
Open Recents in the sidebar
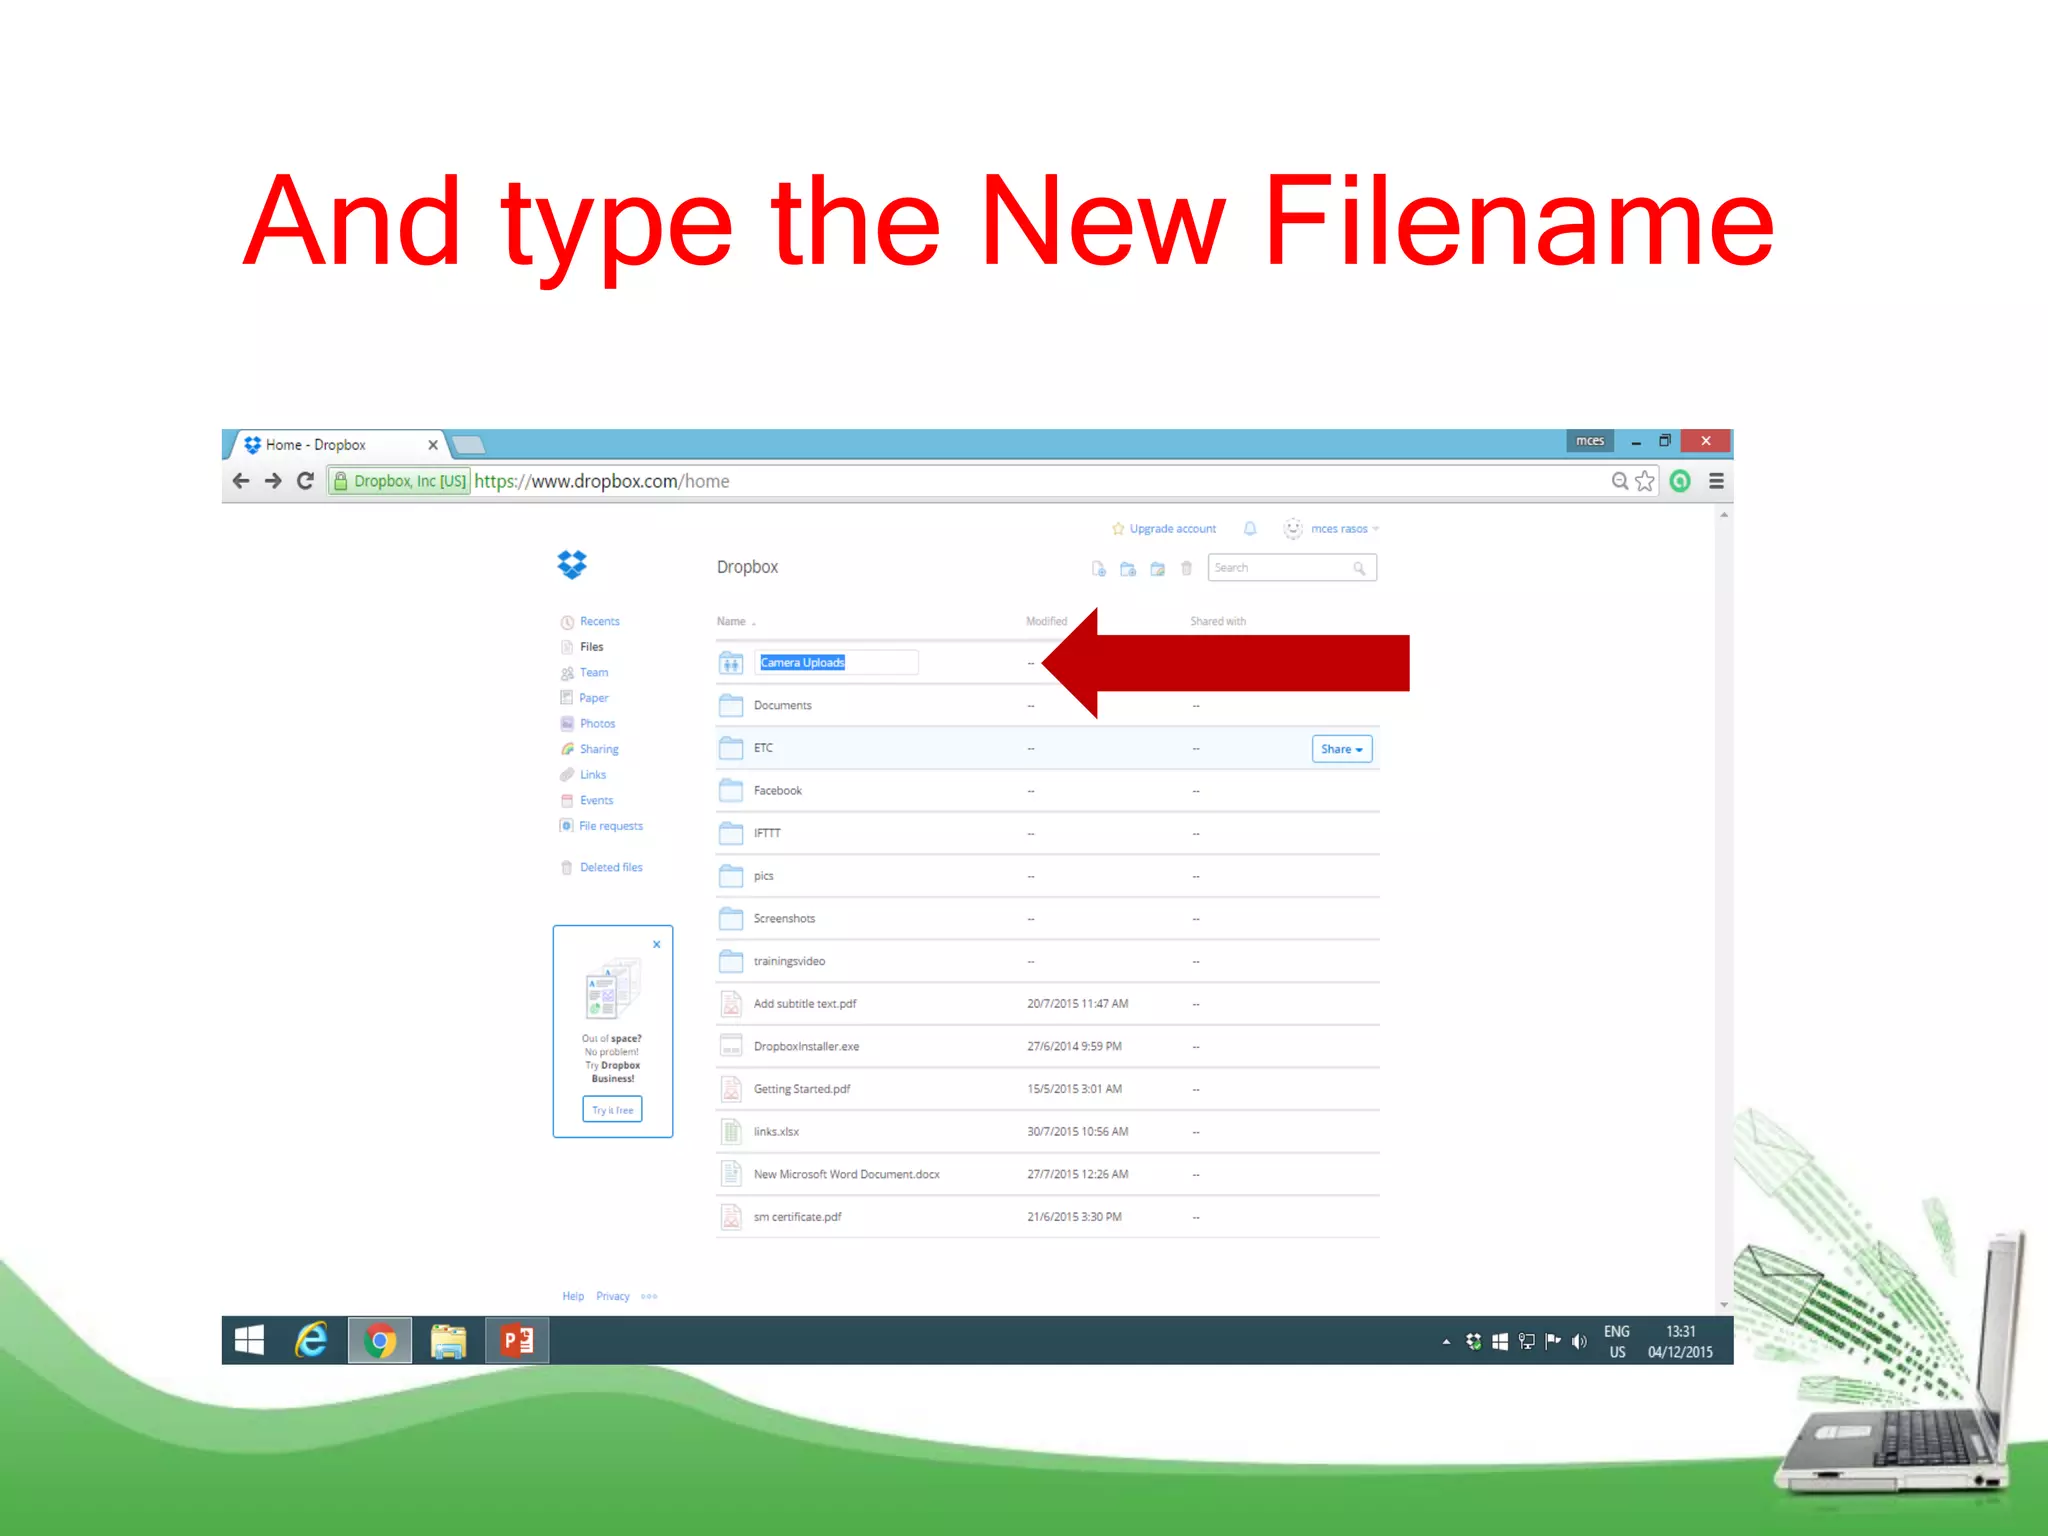[x=599, y=621]
